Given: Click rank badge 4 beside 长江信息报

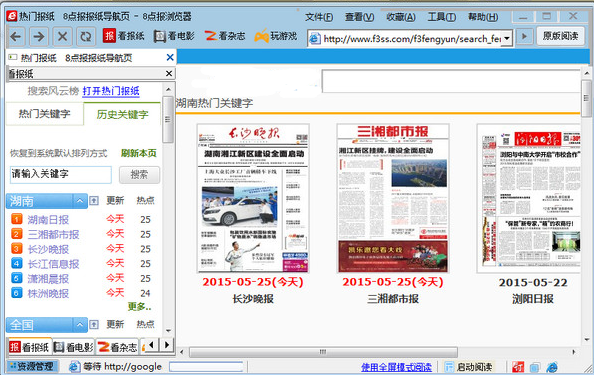Looking at the screenshot, I should [17, 263].
